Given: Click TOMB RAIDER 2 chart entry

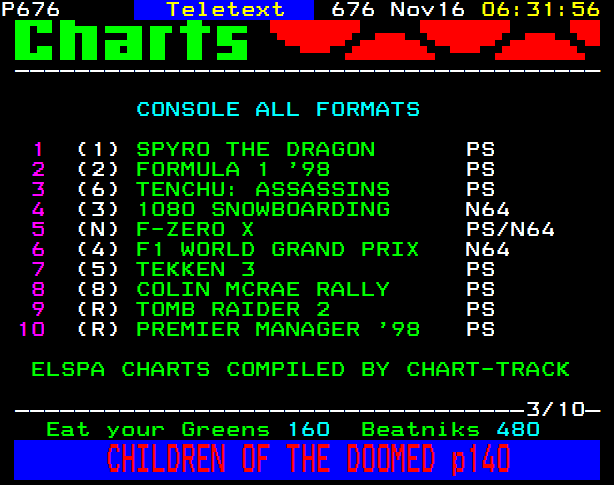Looking at the screenshot, I should 233,309.
